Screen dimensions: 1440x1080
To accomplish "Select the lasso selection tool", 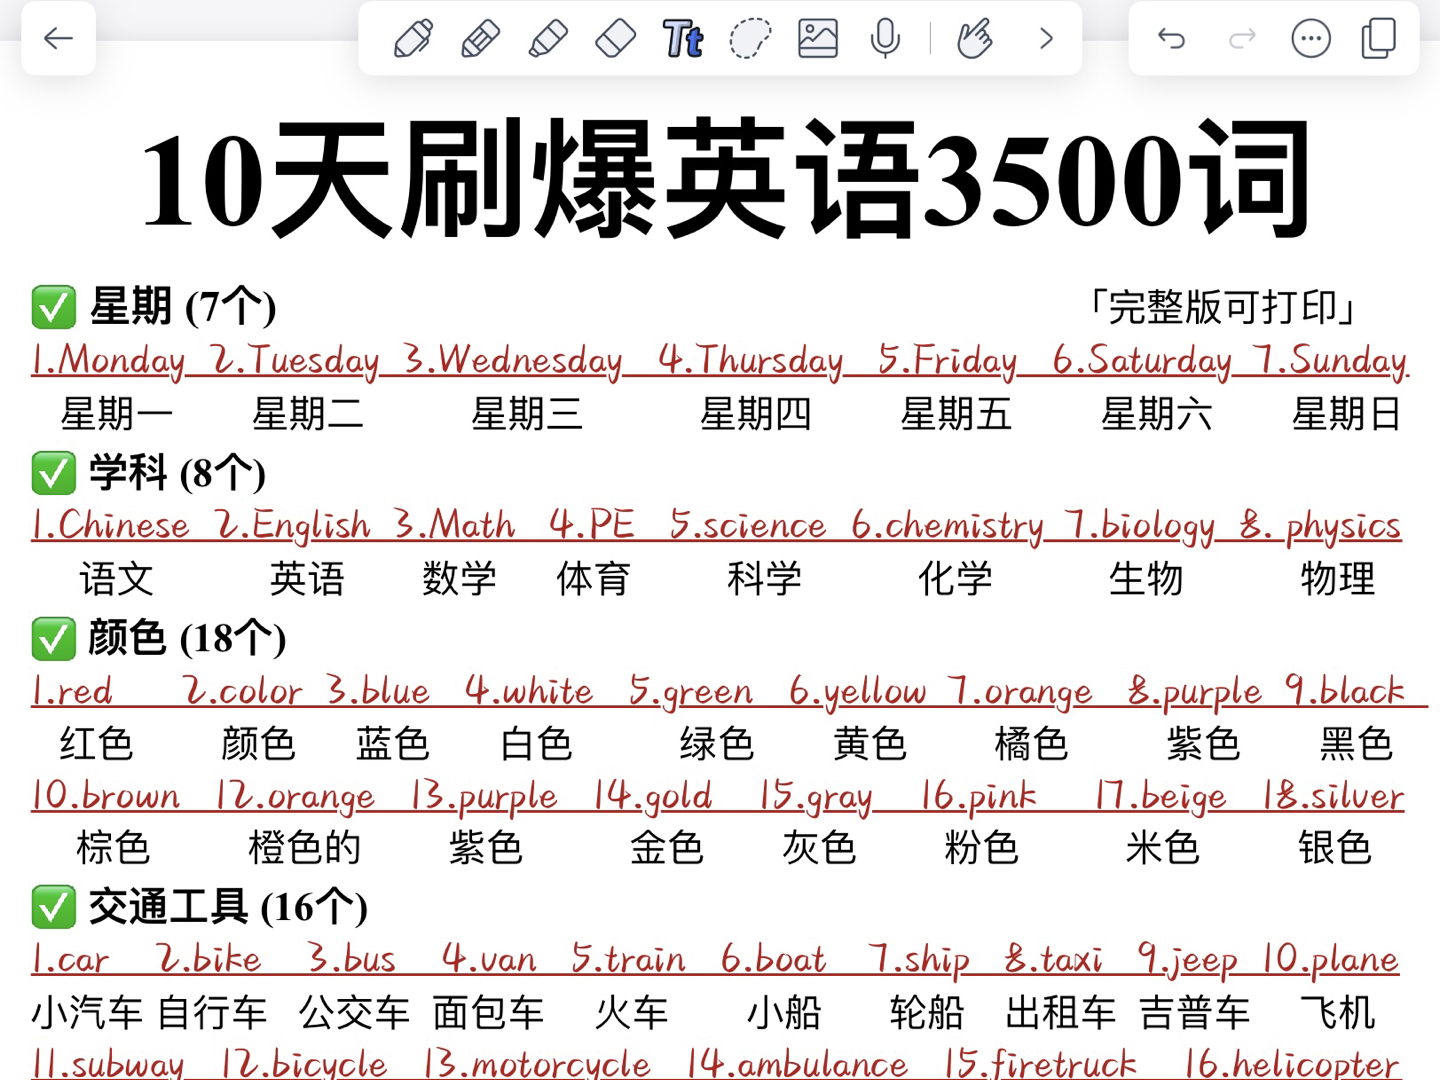I will (x=750, y=39).
